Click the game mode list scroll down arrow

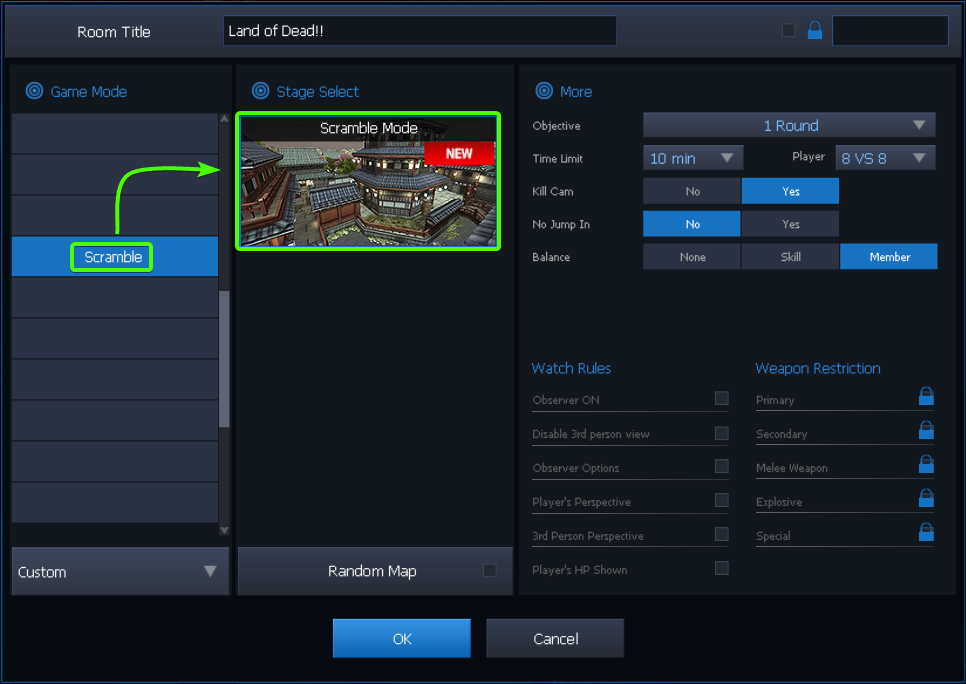(x=224, y=530)
